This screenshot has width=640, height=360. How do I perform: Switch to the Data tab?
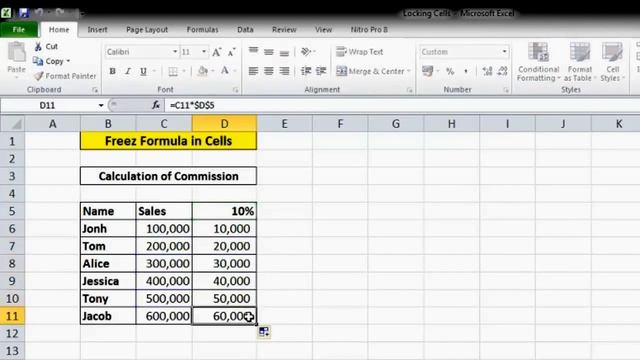245,29
